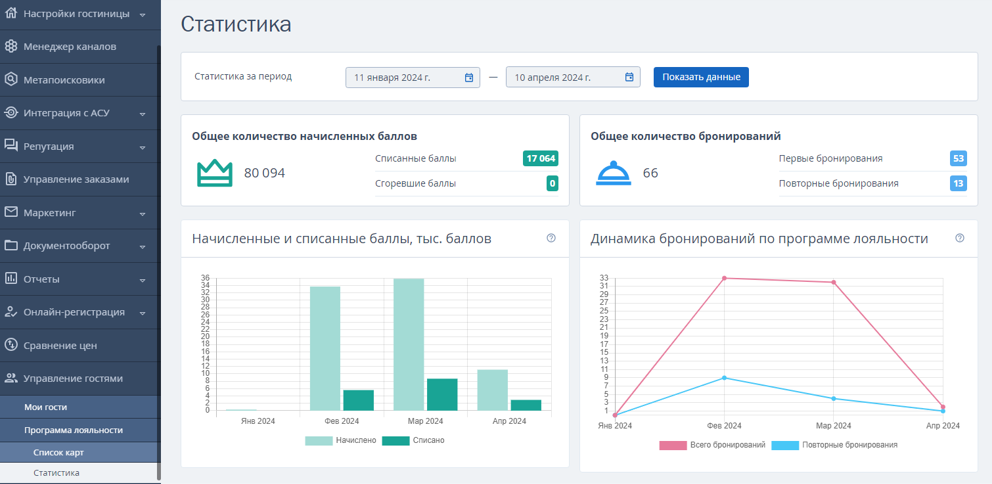
Task: Click the Сравнение цен sidebar icon
Action: point(11,345)
